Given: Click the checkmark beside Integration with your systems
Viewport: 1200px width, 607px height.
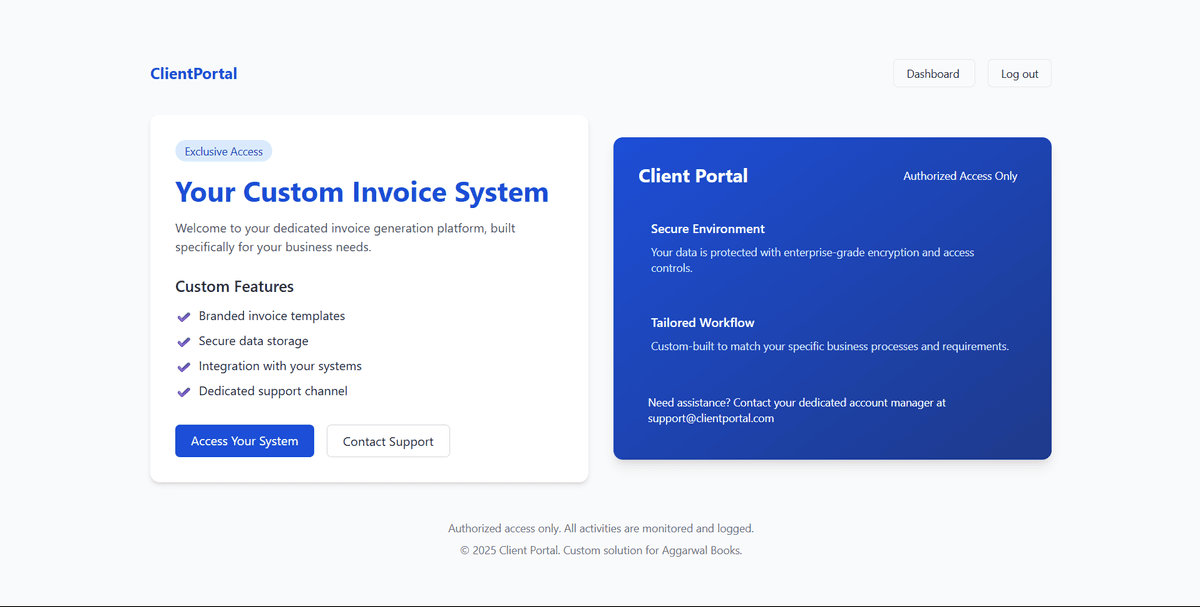Looking at the screenshot, I should pos(184,367).
